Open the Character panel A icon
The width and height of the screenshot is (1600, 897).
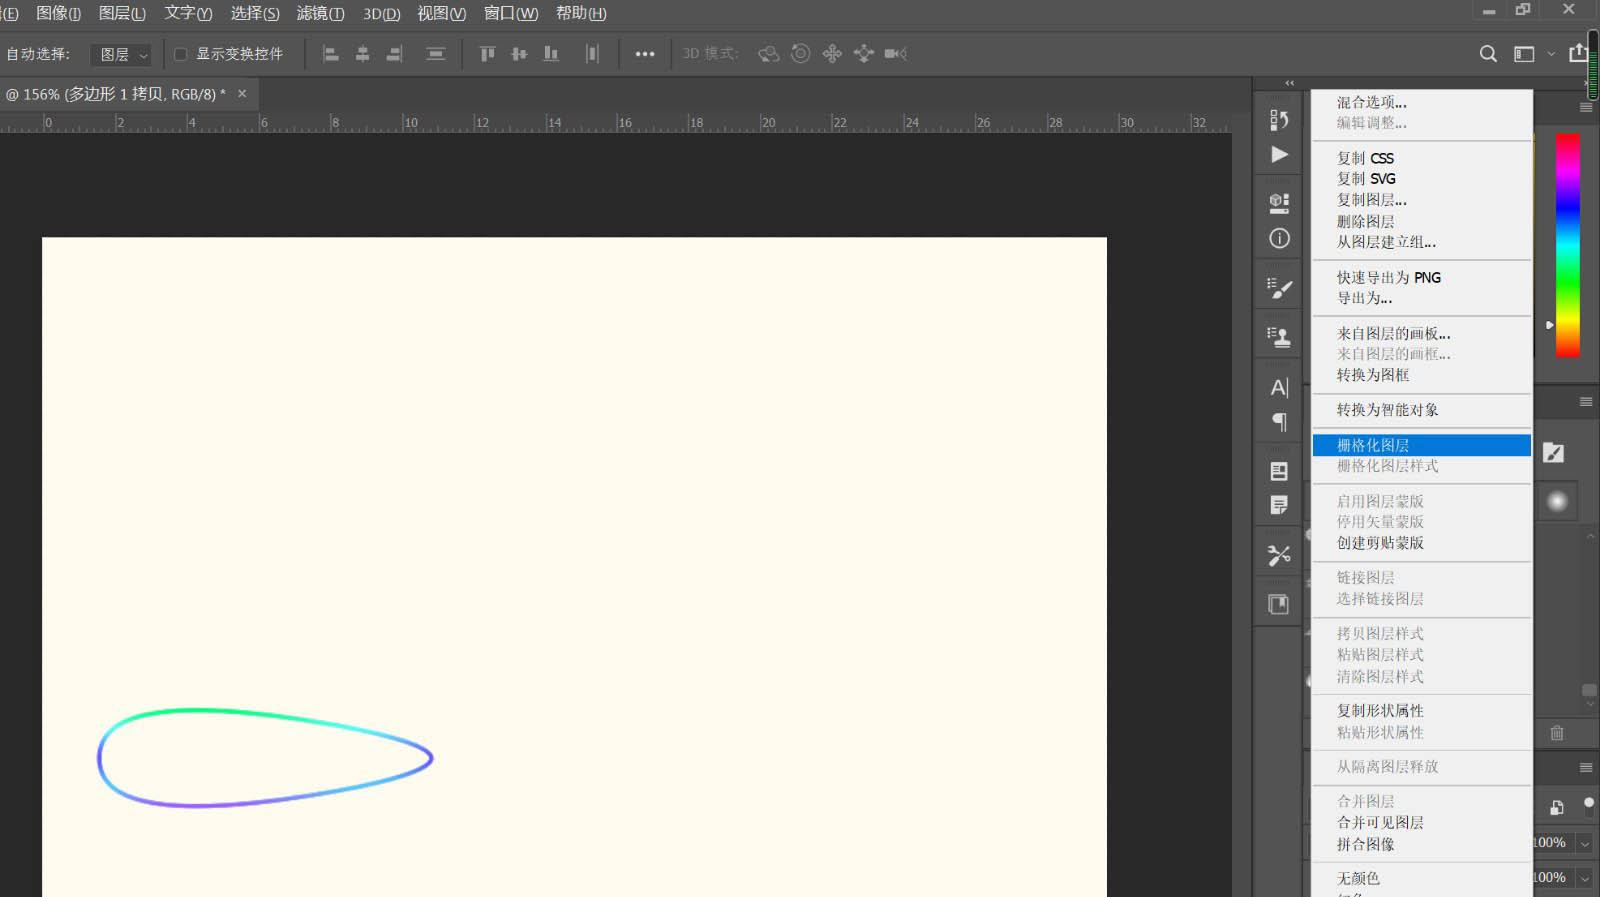point(1279,388)
